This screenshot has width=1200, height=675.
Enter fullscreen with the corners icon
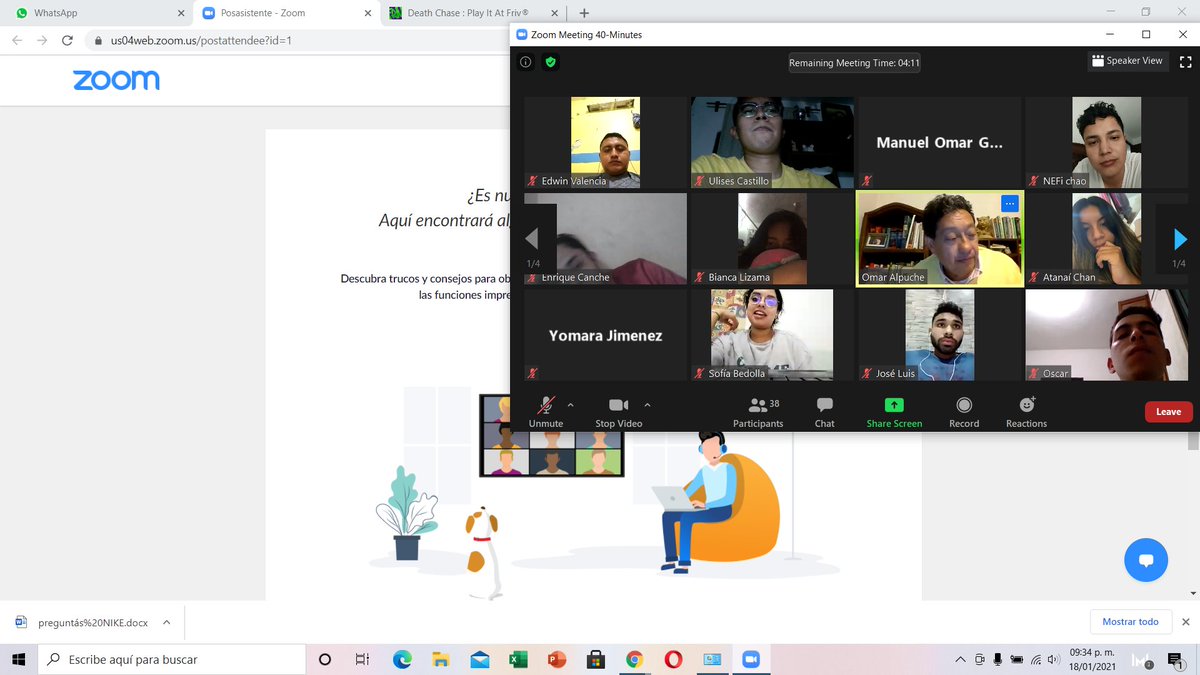[1185, 61]
